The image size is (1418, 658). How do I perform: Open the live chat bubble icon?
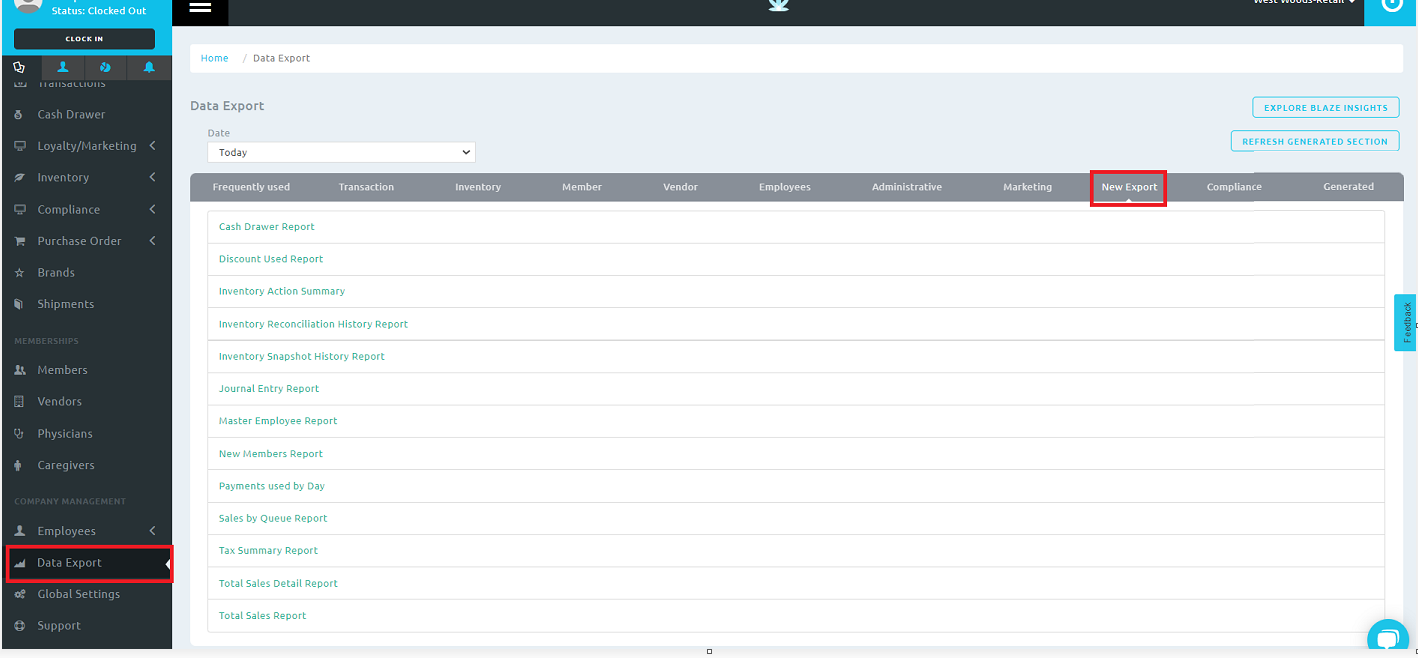pyautogui.click(x=1387, y=638)
